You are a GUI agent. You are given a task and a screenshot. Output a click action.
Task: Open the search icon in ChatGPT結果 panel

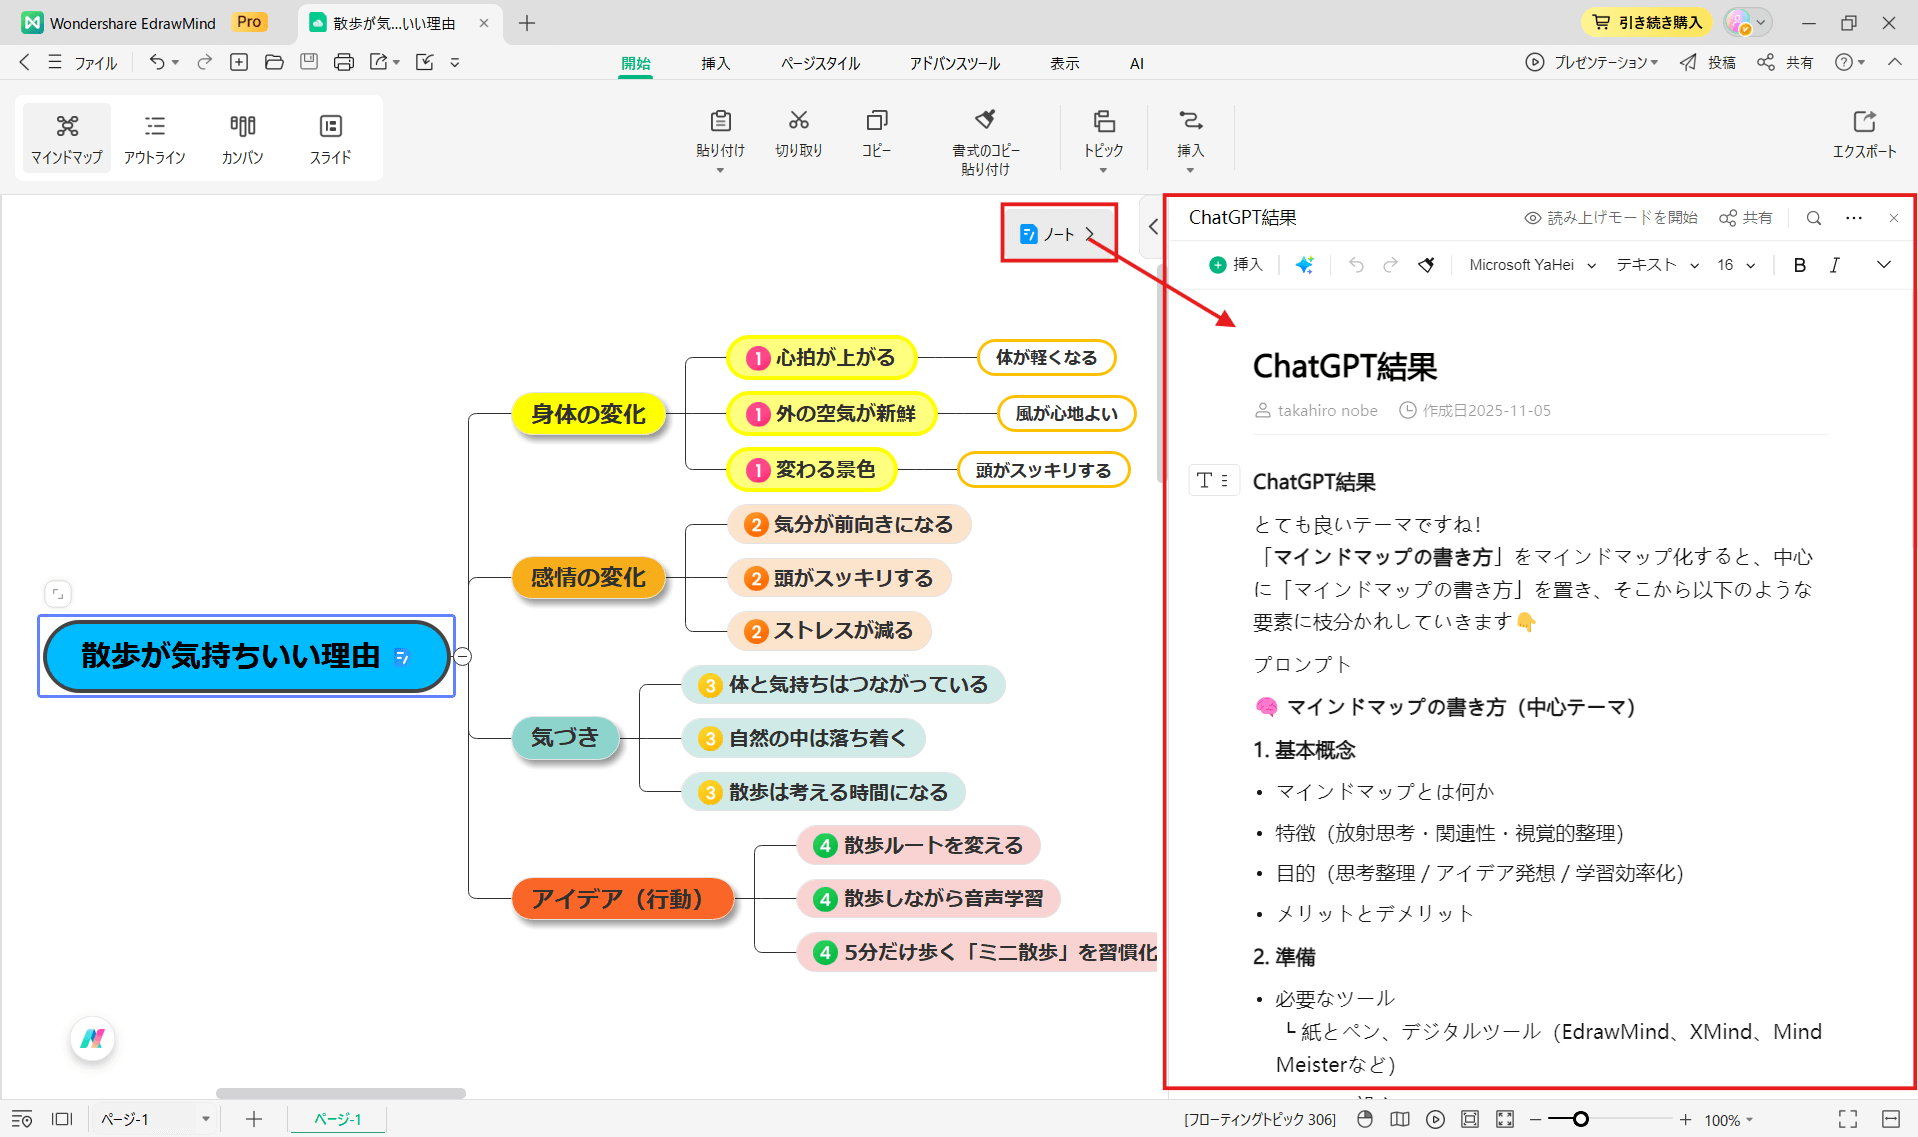1813,217
